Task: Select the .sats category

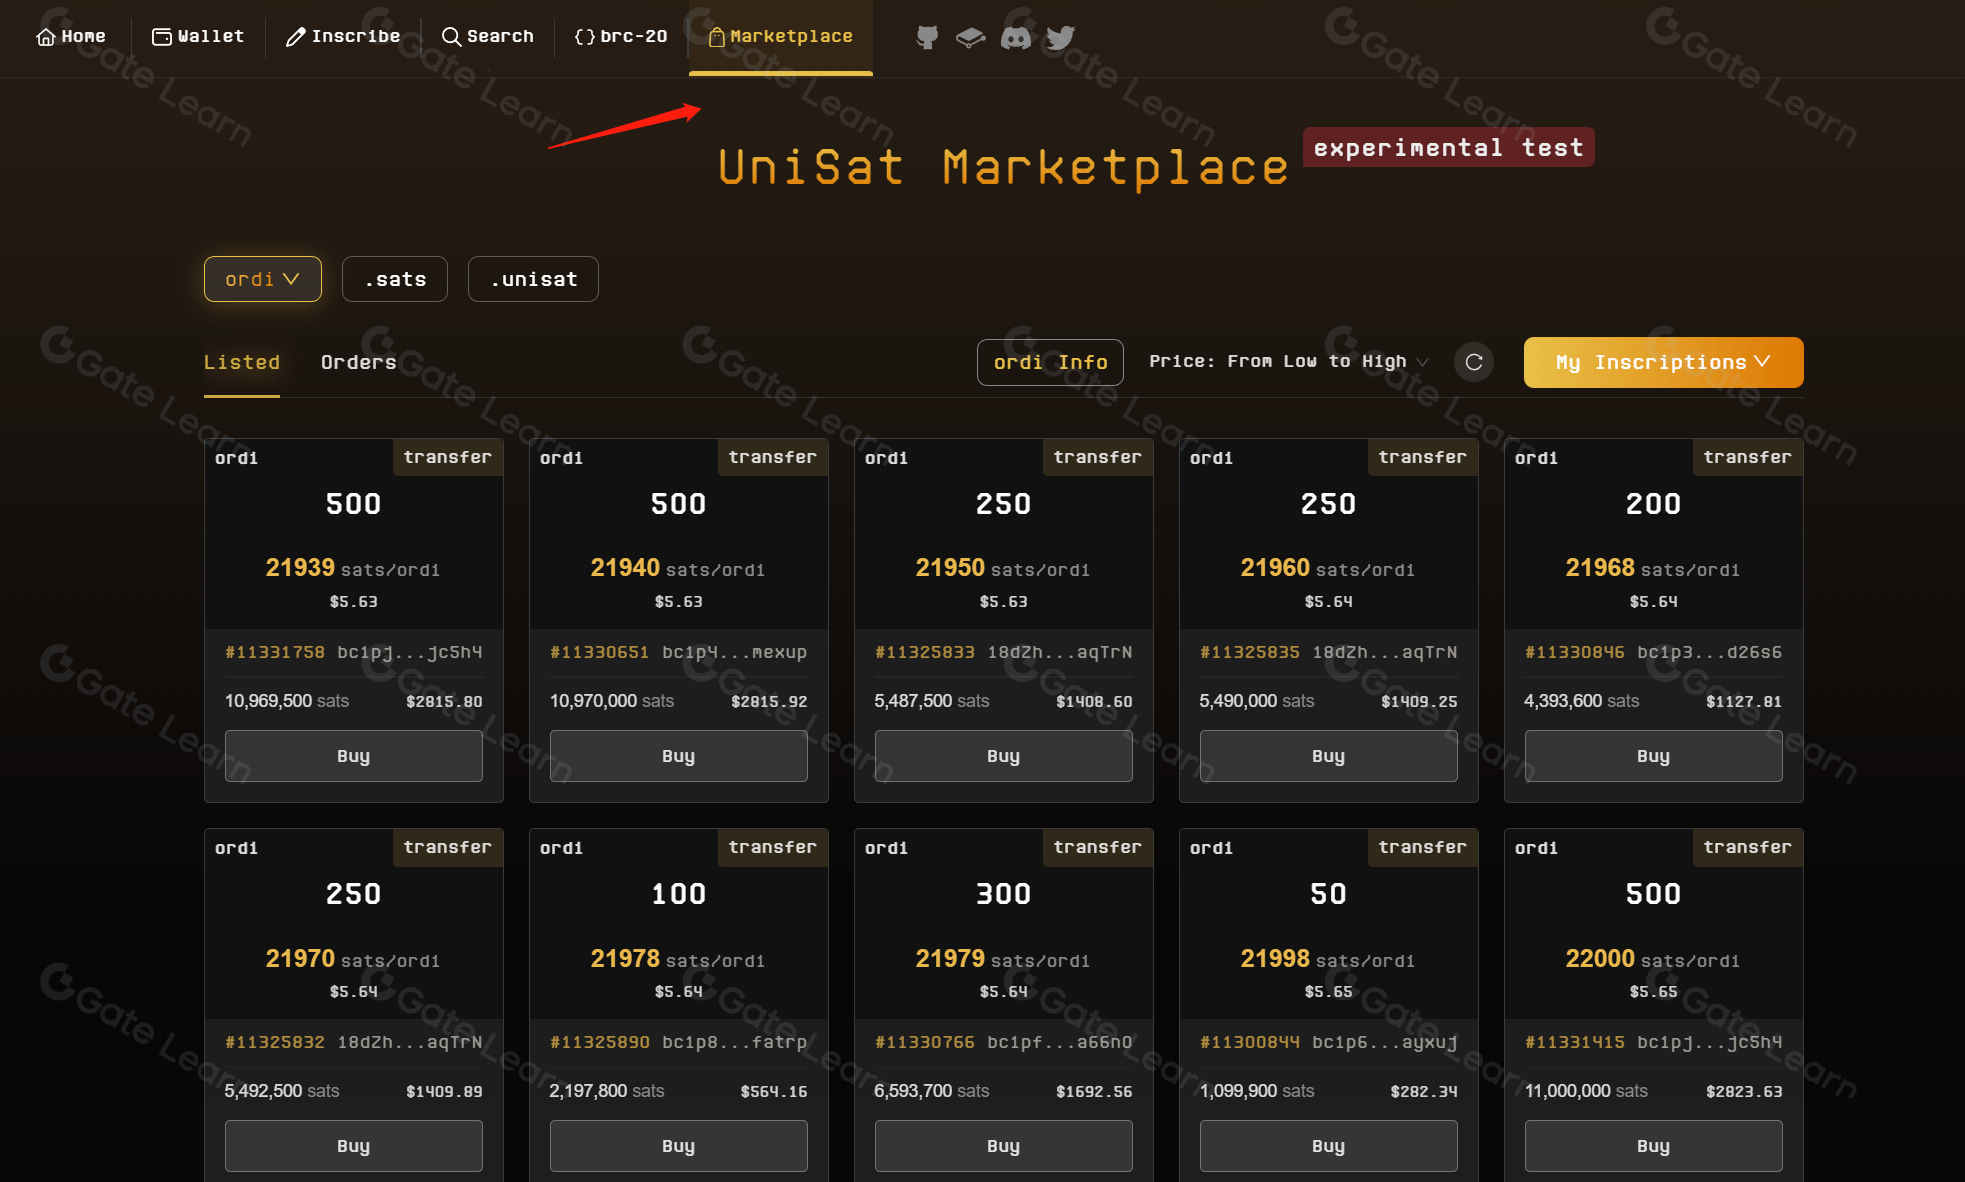Action: point(395,279)
